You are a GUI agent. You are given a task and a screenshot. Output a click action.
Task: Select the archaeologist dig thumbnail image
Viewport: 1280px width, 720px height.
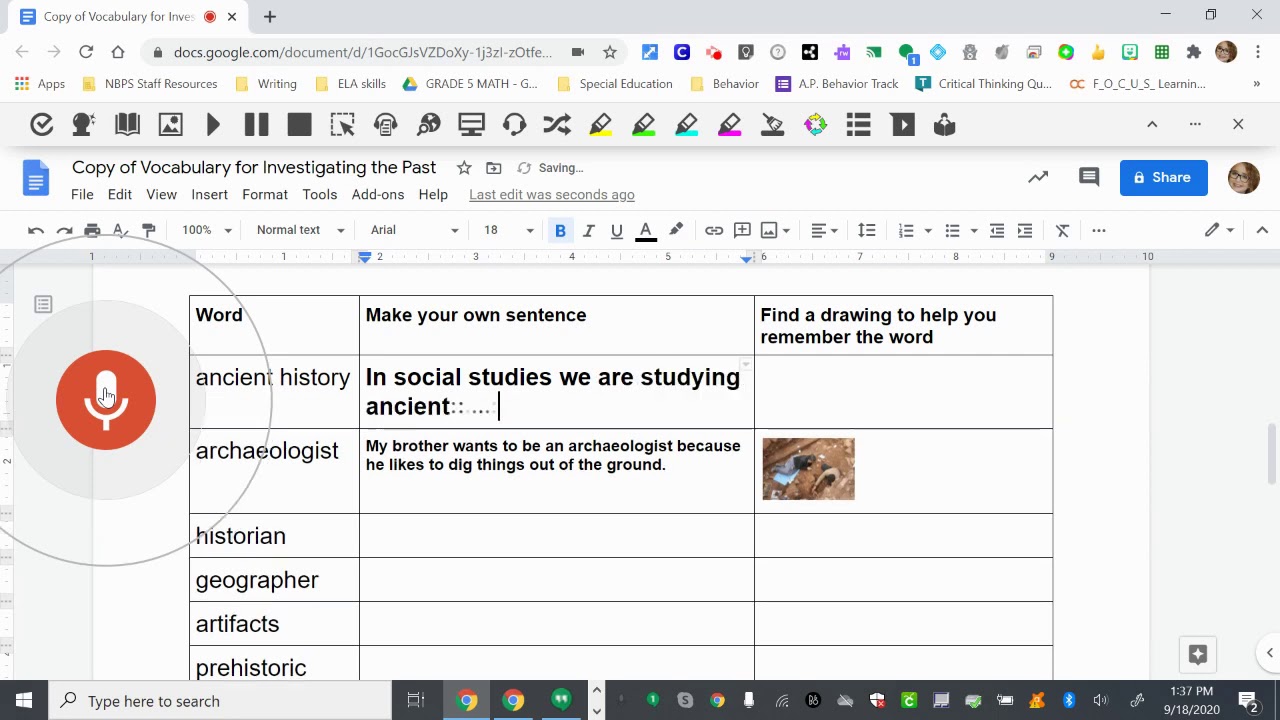pos(808,469)
